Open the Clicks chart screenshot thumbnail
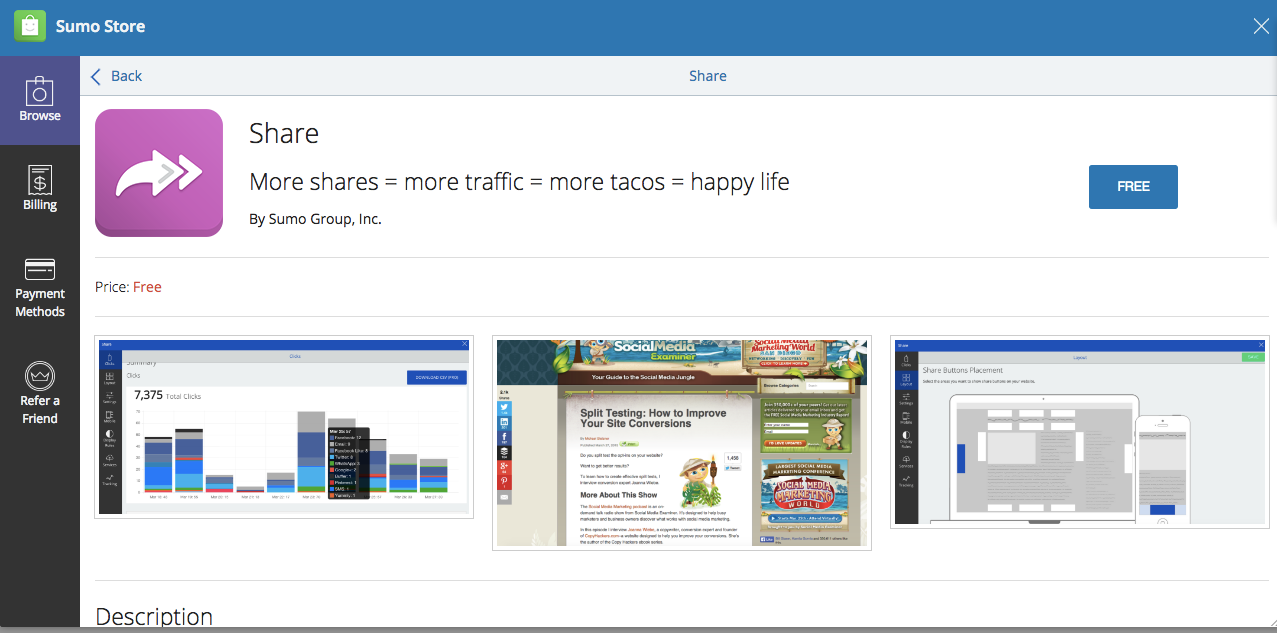The width and height of the screenshot is (1277, 633). click(x=284, y=427)
